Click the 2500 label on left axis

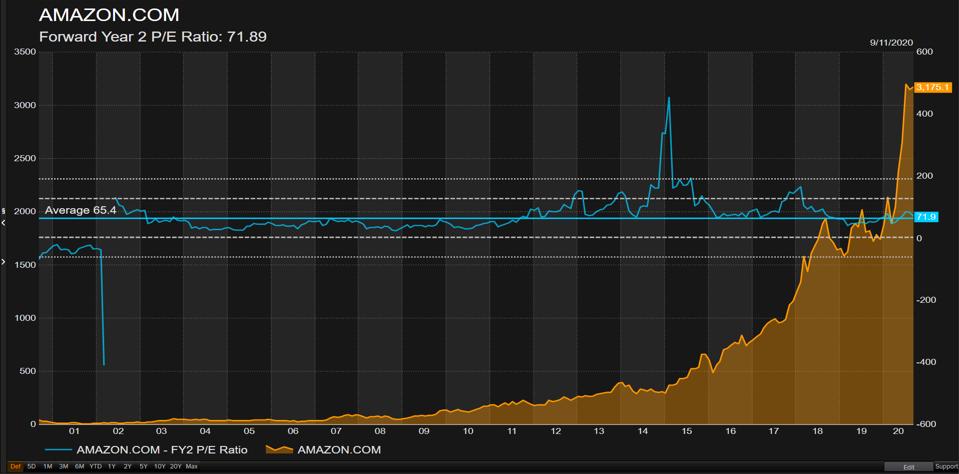[x=23, y=158]
